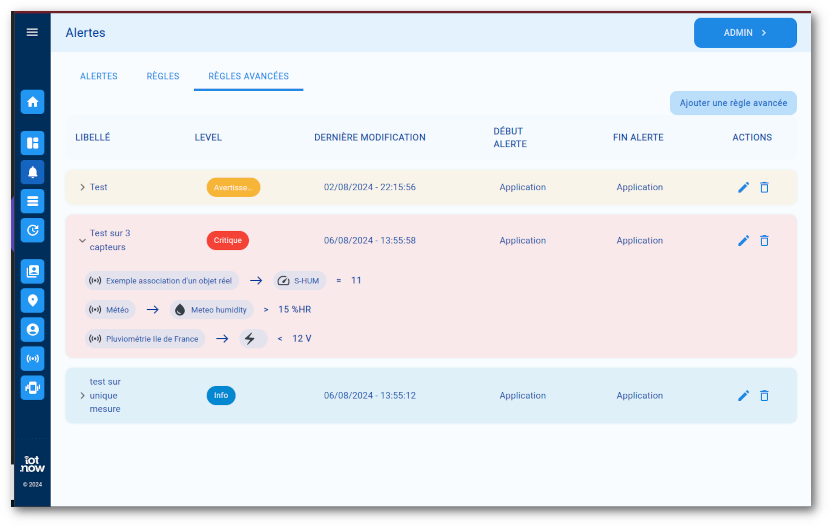Switch to the RÈGLES tab
This screenshot has height=526, width=830.
[163, 76]
